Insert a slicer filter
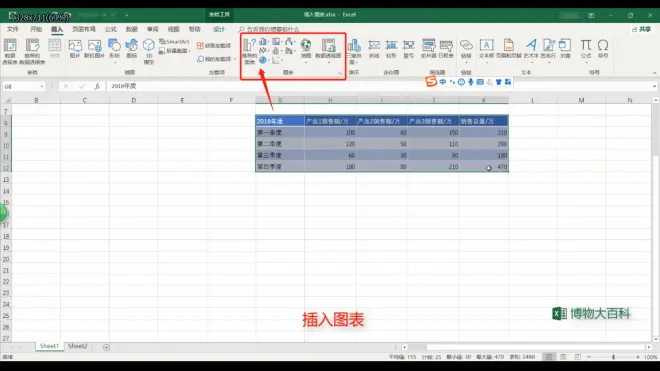The height and width of the screenshot is (371, 660). point(428,49)
